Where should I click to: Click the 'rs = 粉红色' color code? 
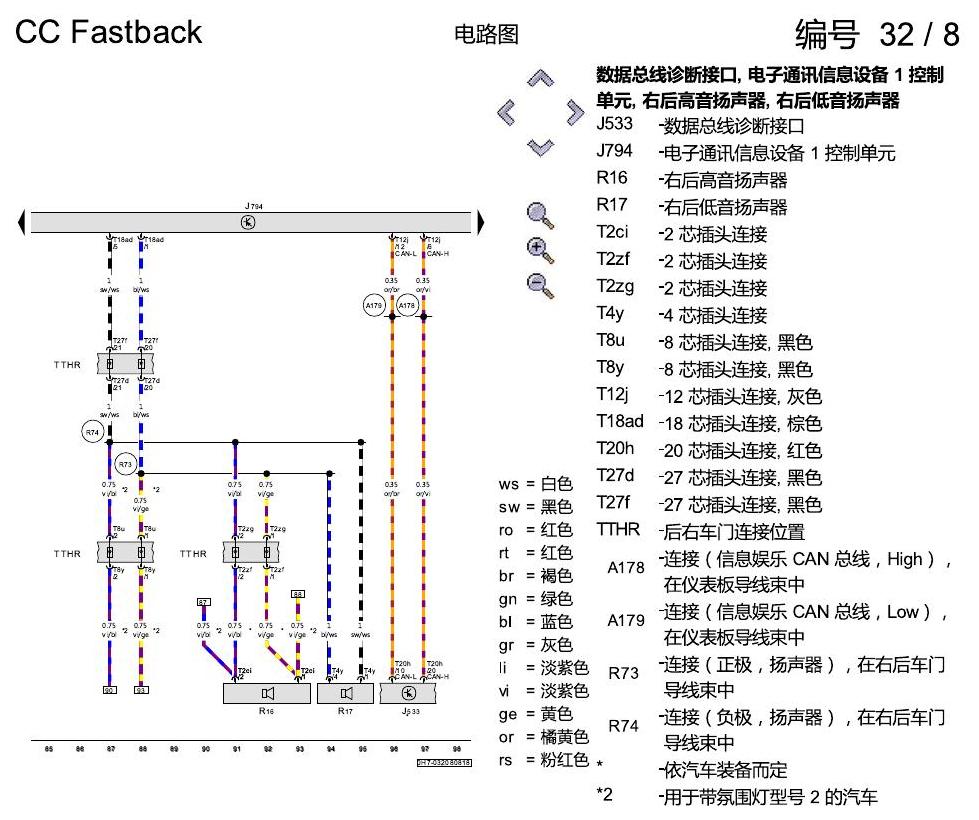544,760
